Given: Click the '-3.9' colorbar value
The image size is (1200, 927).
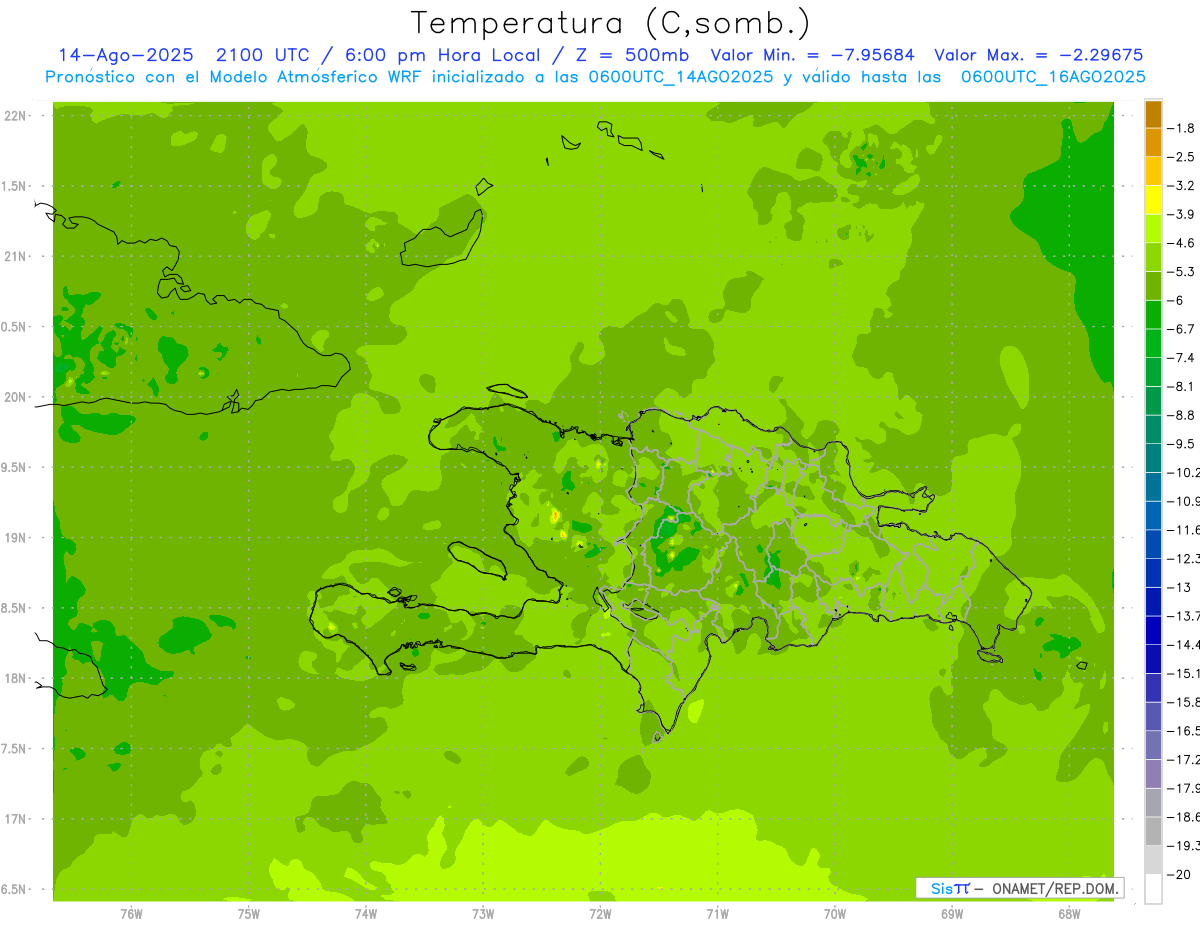Looking at the screenshot, I should (1182, 214).
